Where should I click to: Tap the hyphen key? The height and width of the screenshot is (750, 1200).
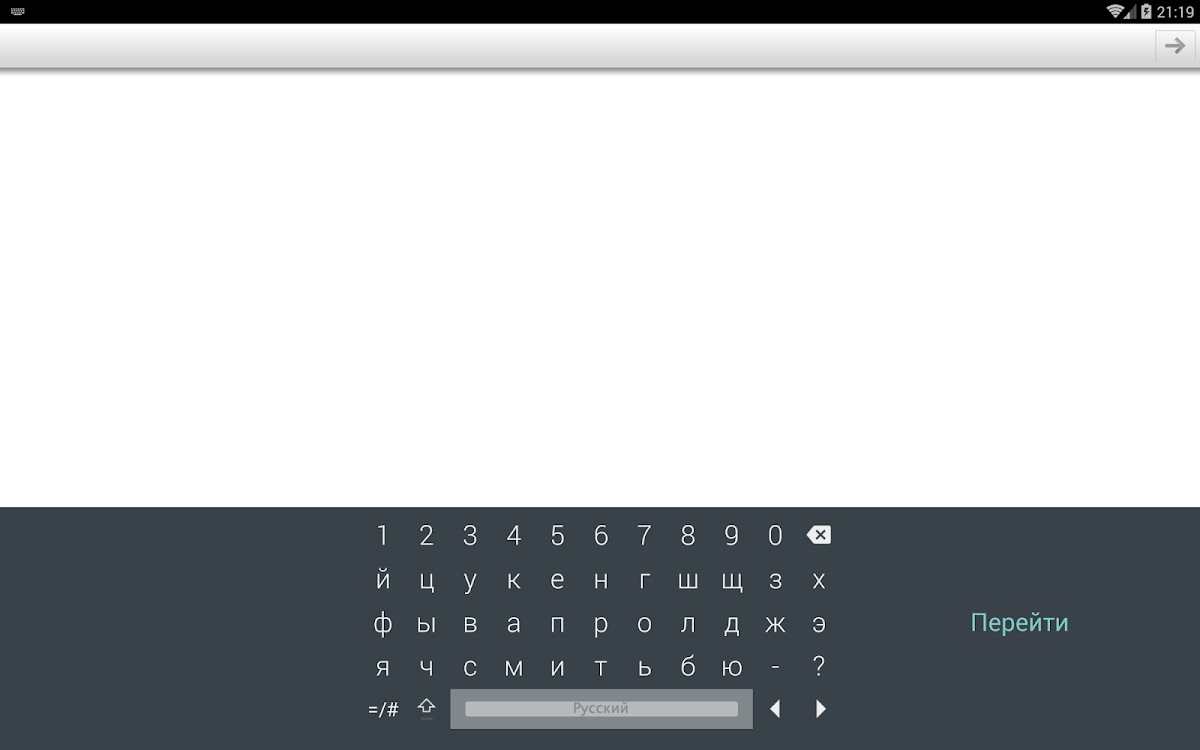[x=775, y=667]
